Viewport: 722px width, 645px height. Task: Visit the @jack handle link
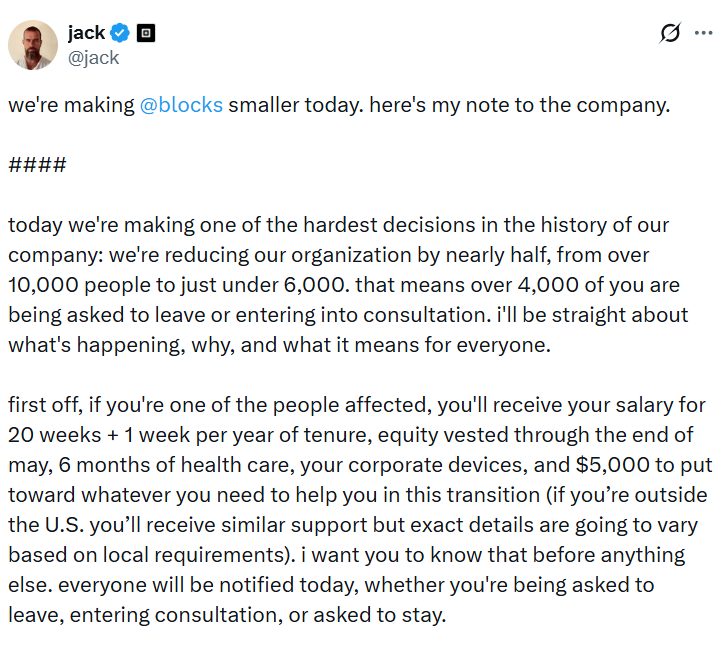[93, 57]
